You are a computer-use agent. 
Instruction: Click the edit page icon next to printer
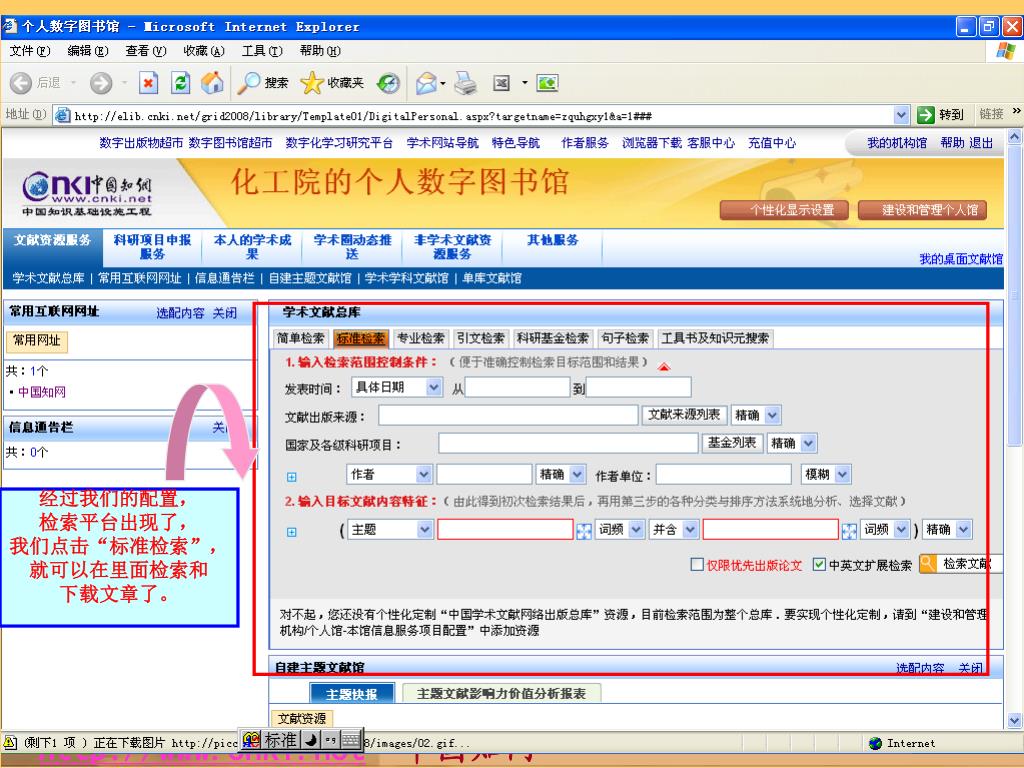(501, 83)
